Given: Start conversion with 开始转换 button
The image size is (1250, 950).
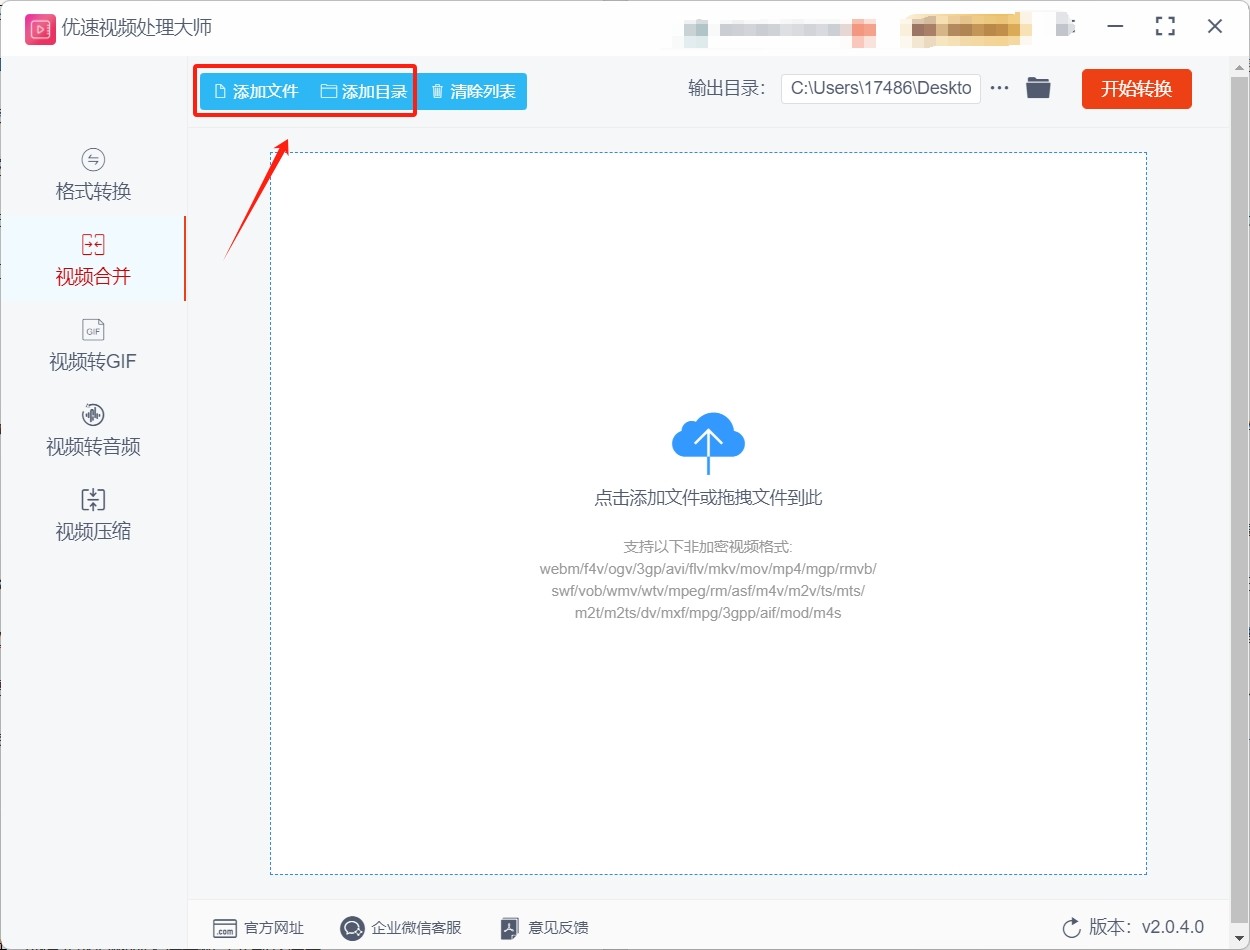Looking at the screenshot, I should [1136, 89].
